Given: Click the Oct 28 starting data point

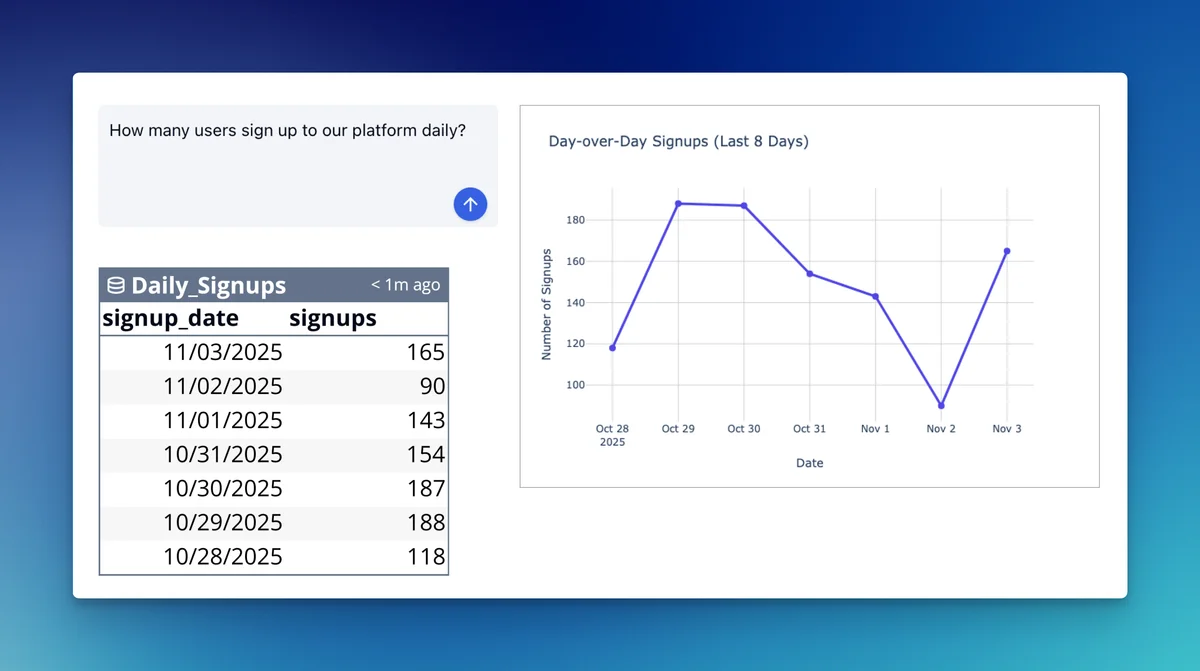Looking at the screenshot, I should (x=611, y=347).
